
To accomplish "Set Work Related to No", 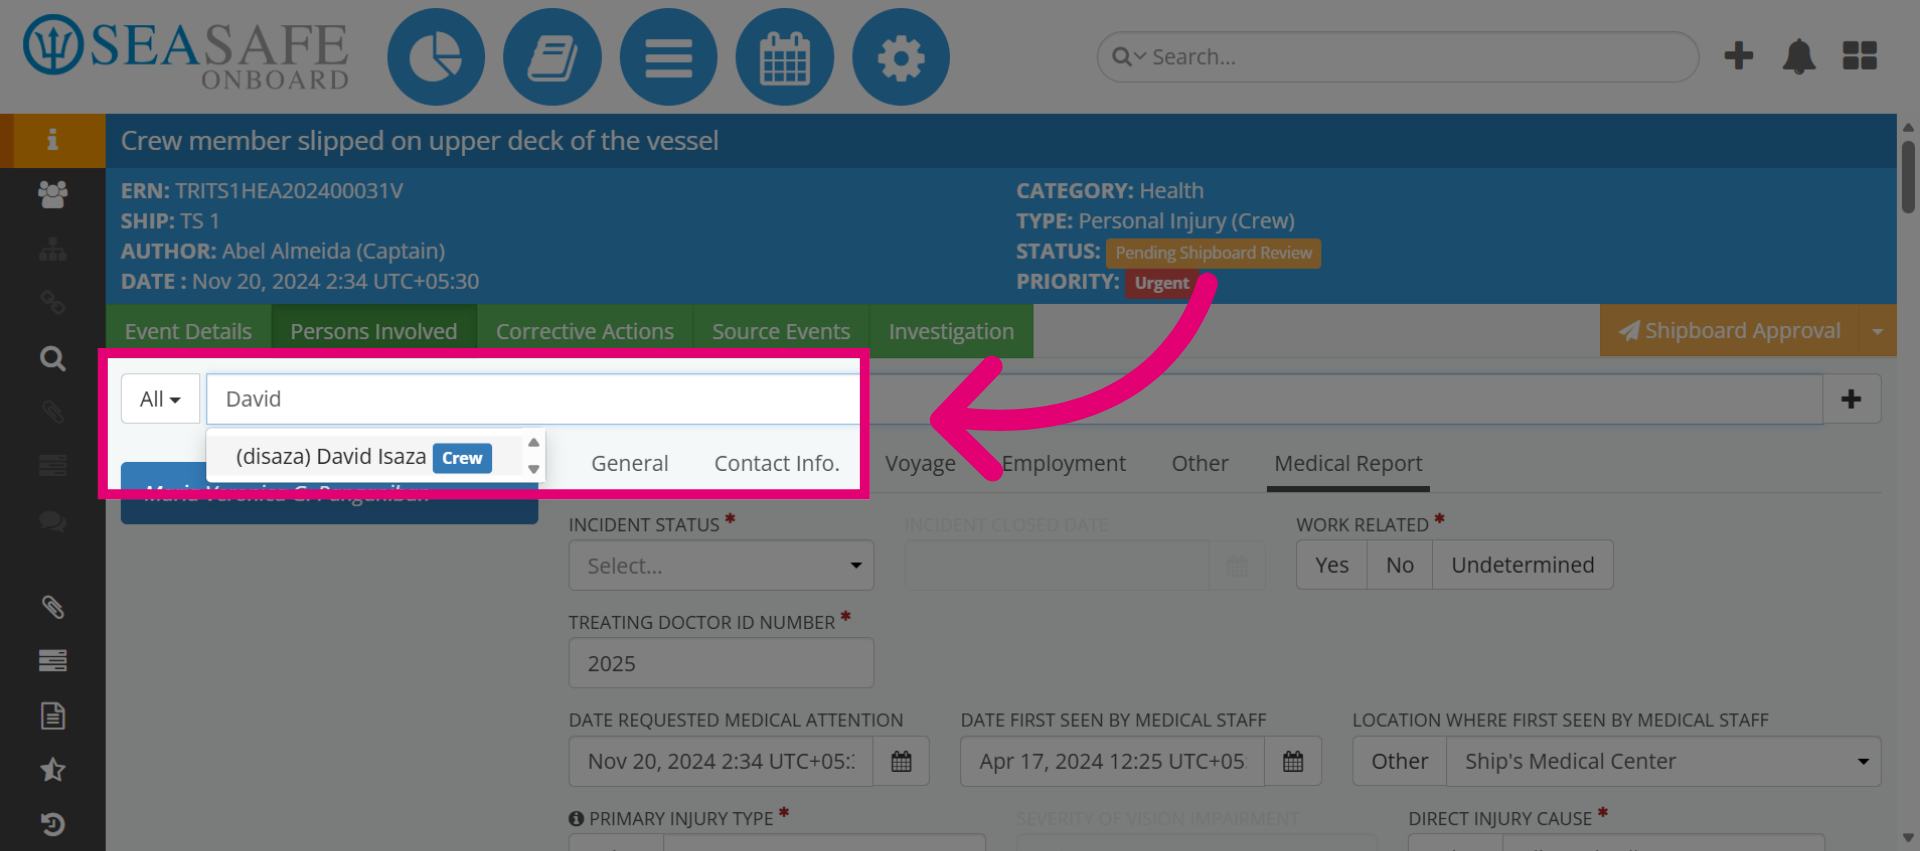I will [x=1400, y=565].
